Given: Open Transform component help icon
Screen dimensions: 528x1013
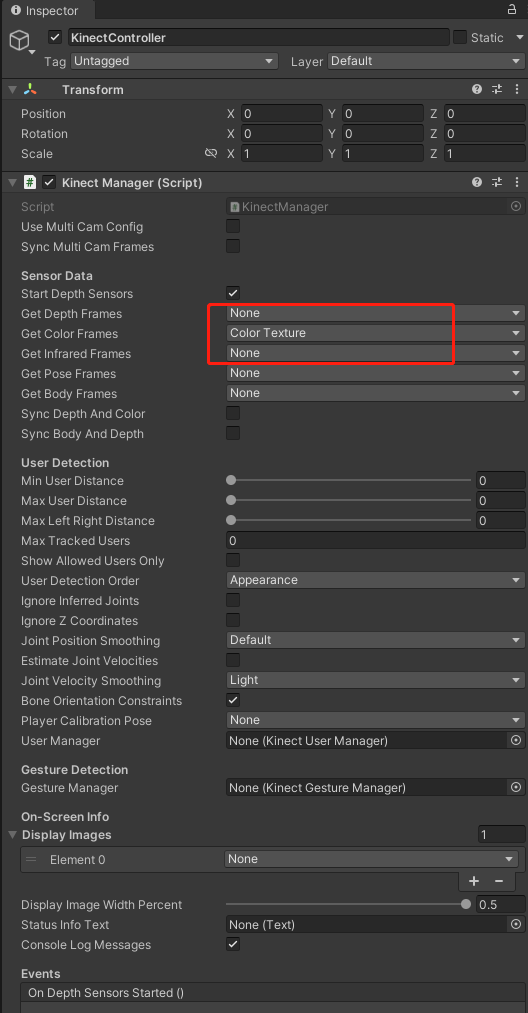Looking at the screenshot, I should click(477, 89).
